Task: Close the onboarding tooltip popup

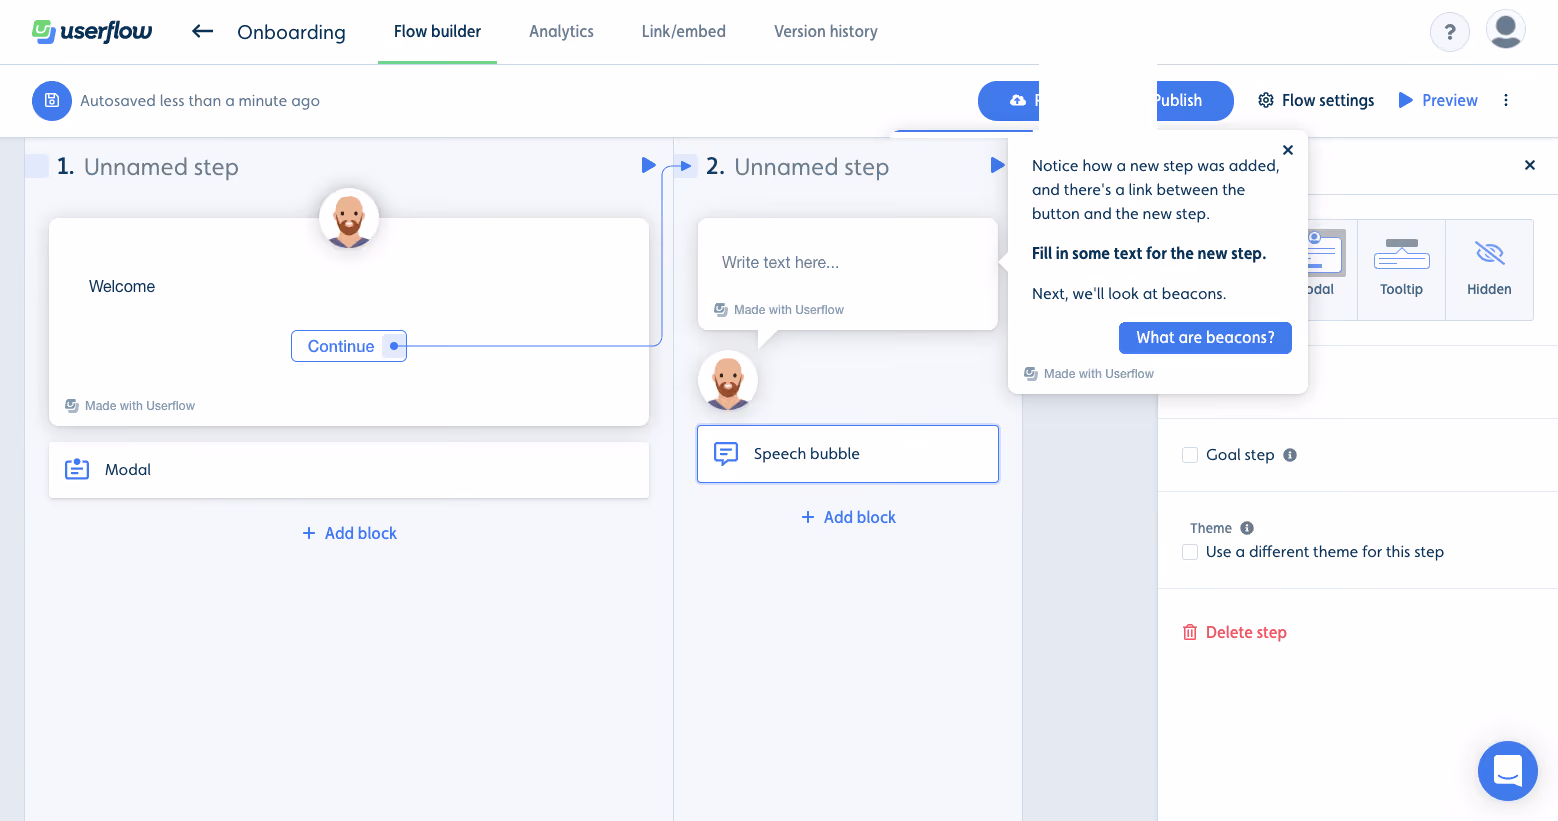Action: coord(1288,150)
